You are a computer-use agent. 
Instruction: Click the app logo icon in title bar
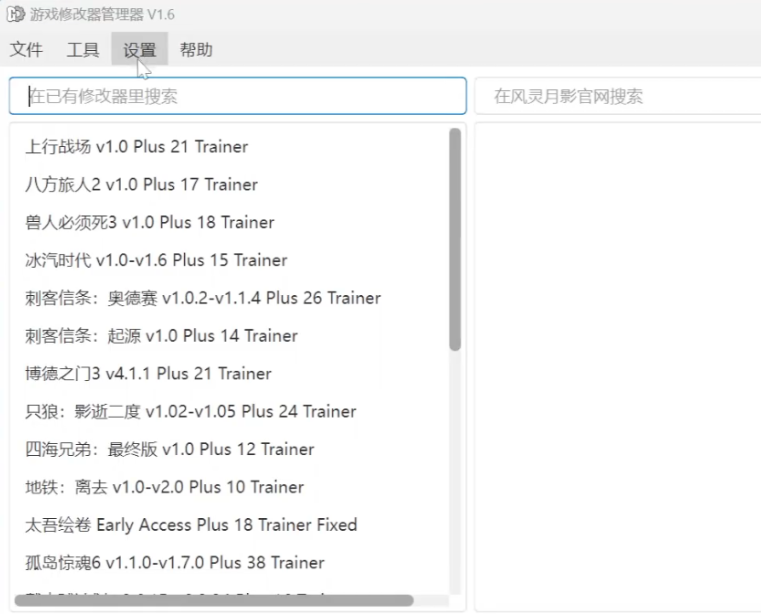click(16, 14)
